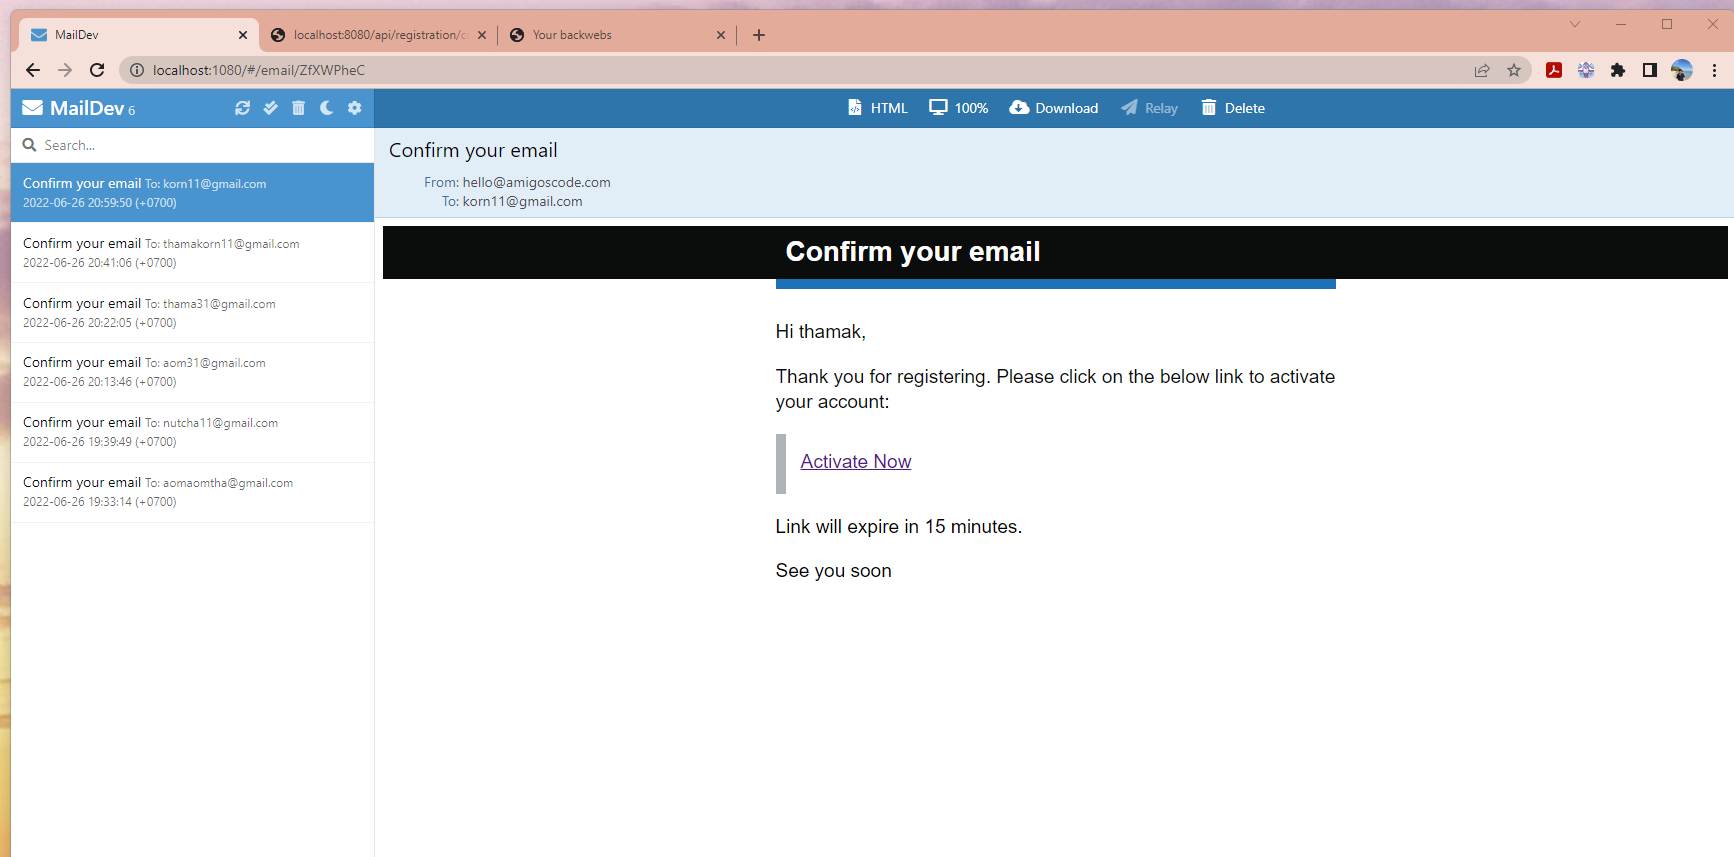The image size is (1734, 857).
Task: Mark all emails as read icon
Action: pyautogui.click(x=270, y=108)
